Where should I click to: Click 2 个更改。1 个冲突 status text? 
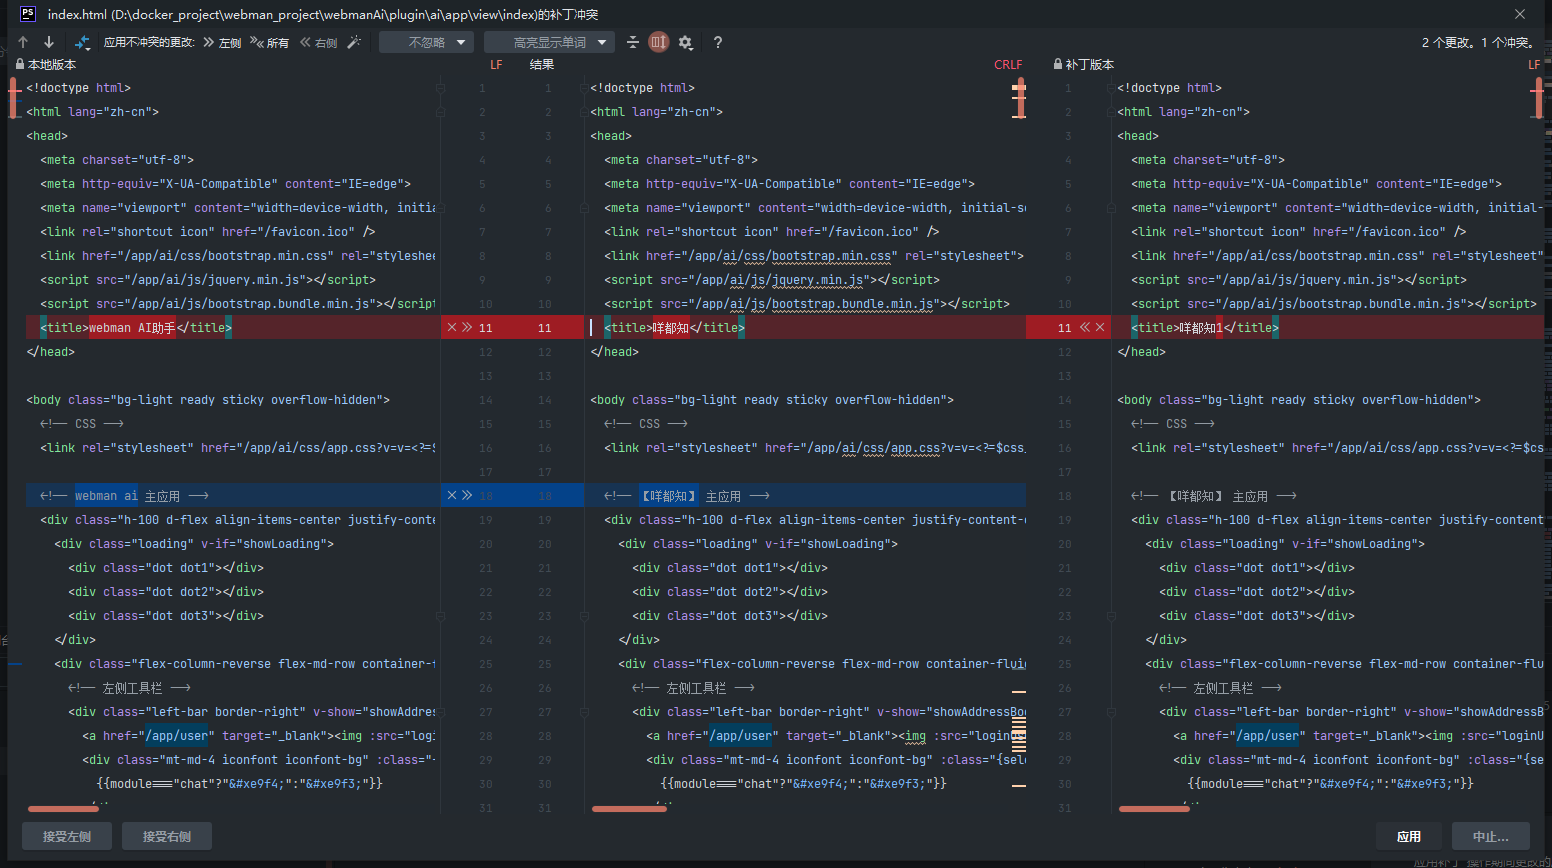point(1479,42)
